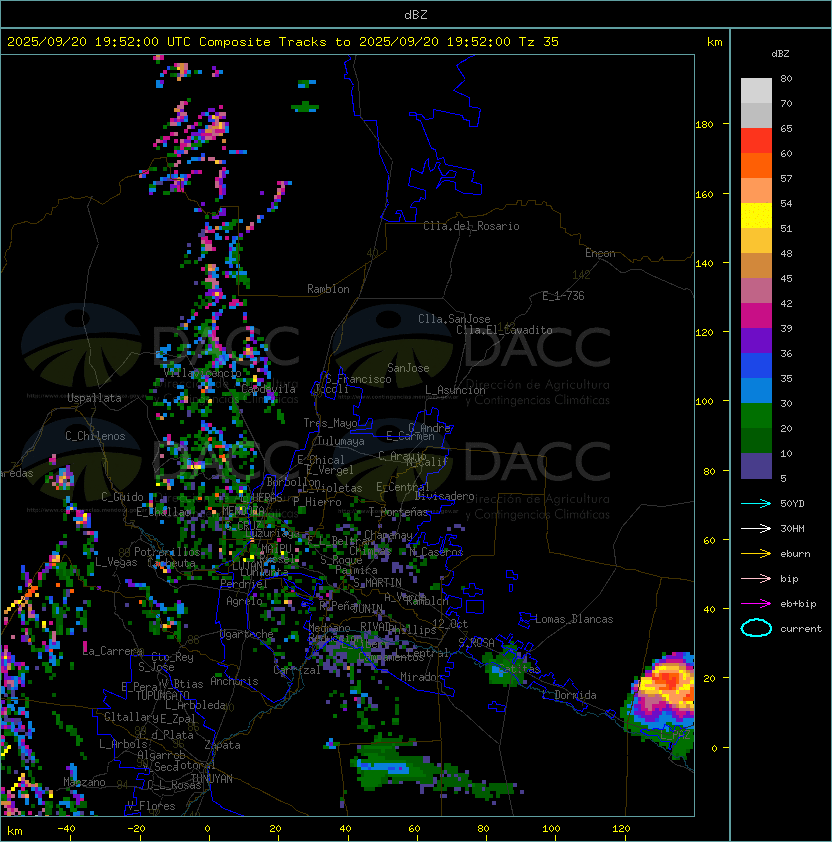Click the 'Manzano' map label
The height and width of the screenshot is (842, 832).
click(x=84, y=782)
